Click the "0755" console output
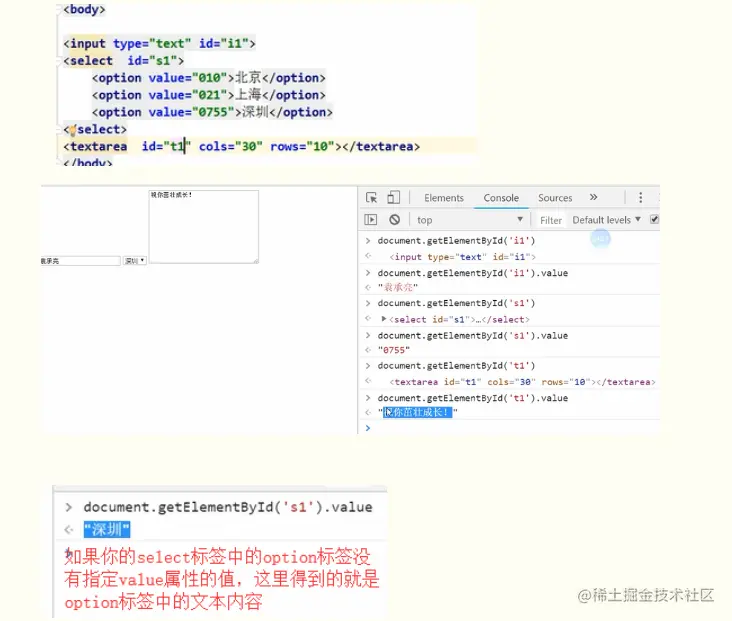The width and height of the screenshot is (732, 621). [394, 350]
